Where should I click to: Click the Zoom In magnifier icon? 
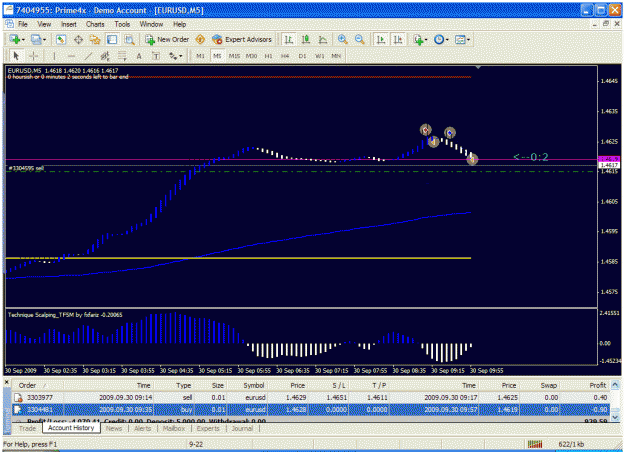342,39
